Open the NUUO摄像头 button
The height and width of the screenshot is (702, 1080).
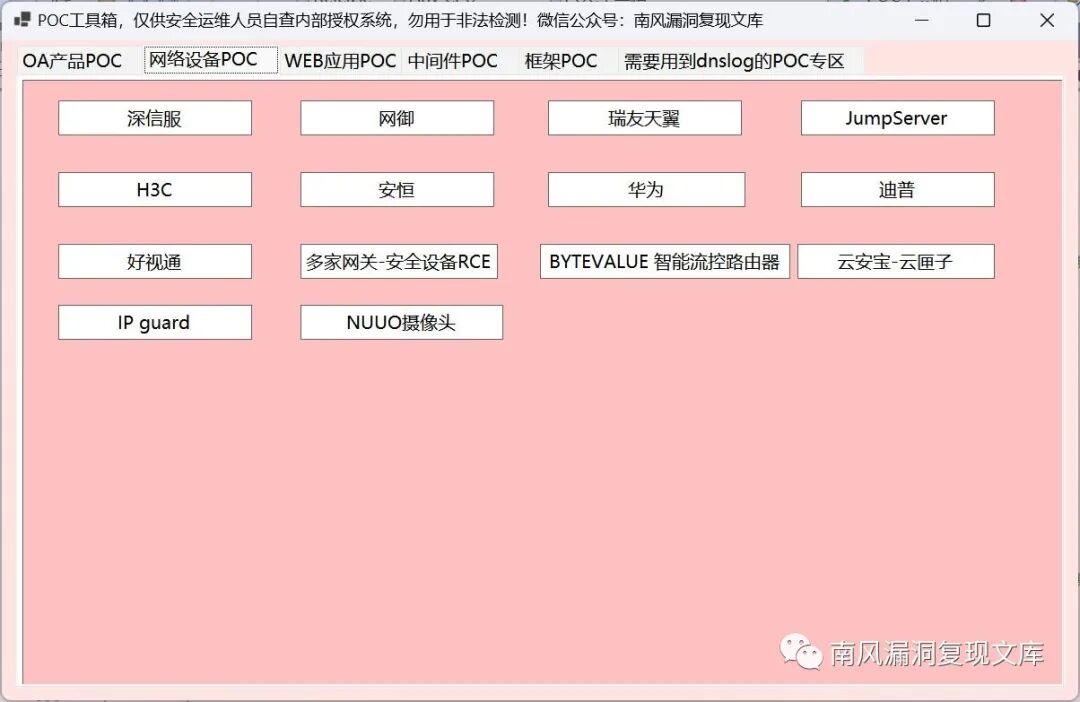[402, 322]
